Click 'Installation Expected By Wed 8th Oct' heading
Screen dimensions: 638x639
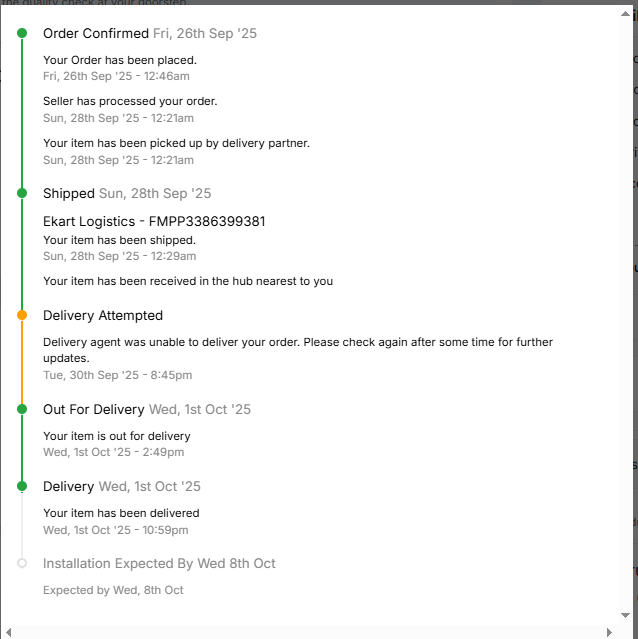(x=159, y=564)
